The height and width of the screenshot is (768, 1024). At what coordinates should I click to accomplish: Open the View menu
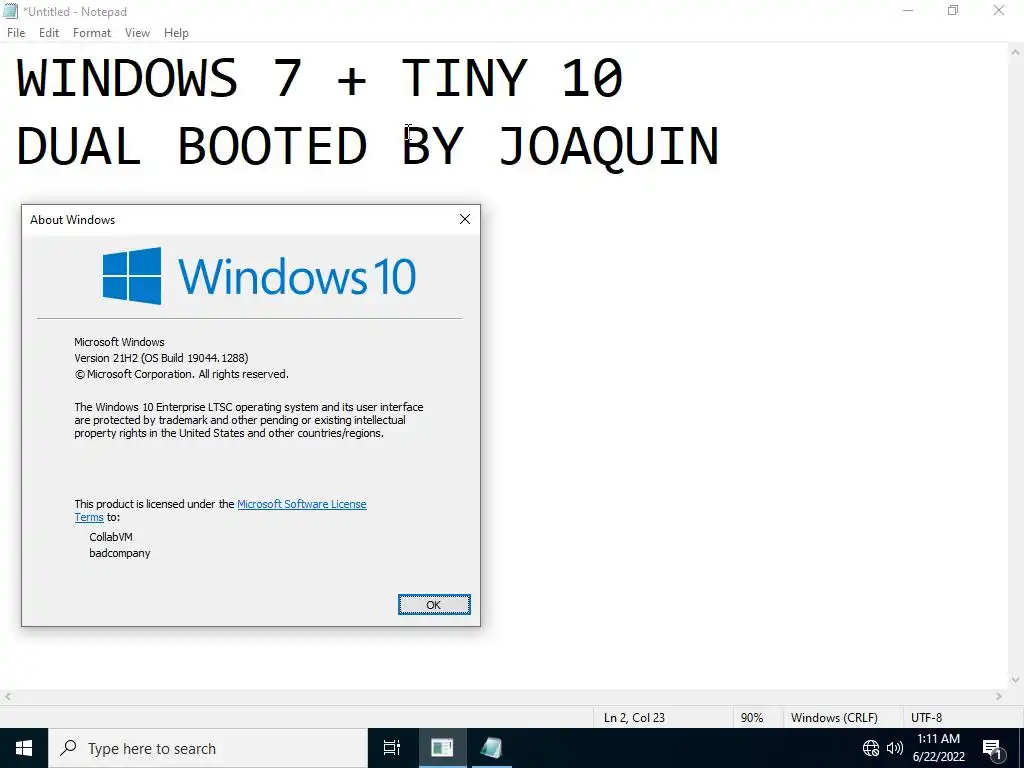coord(137,33)
